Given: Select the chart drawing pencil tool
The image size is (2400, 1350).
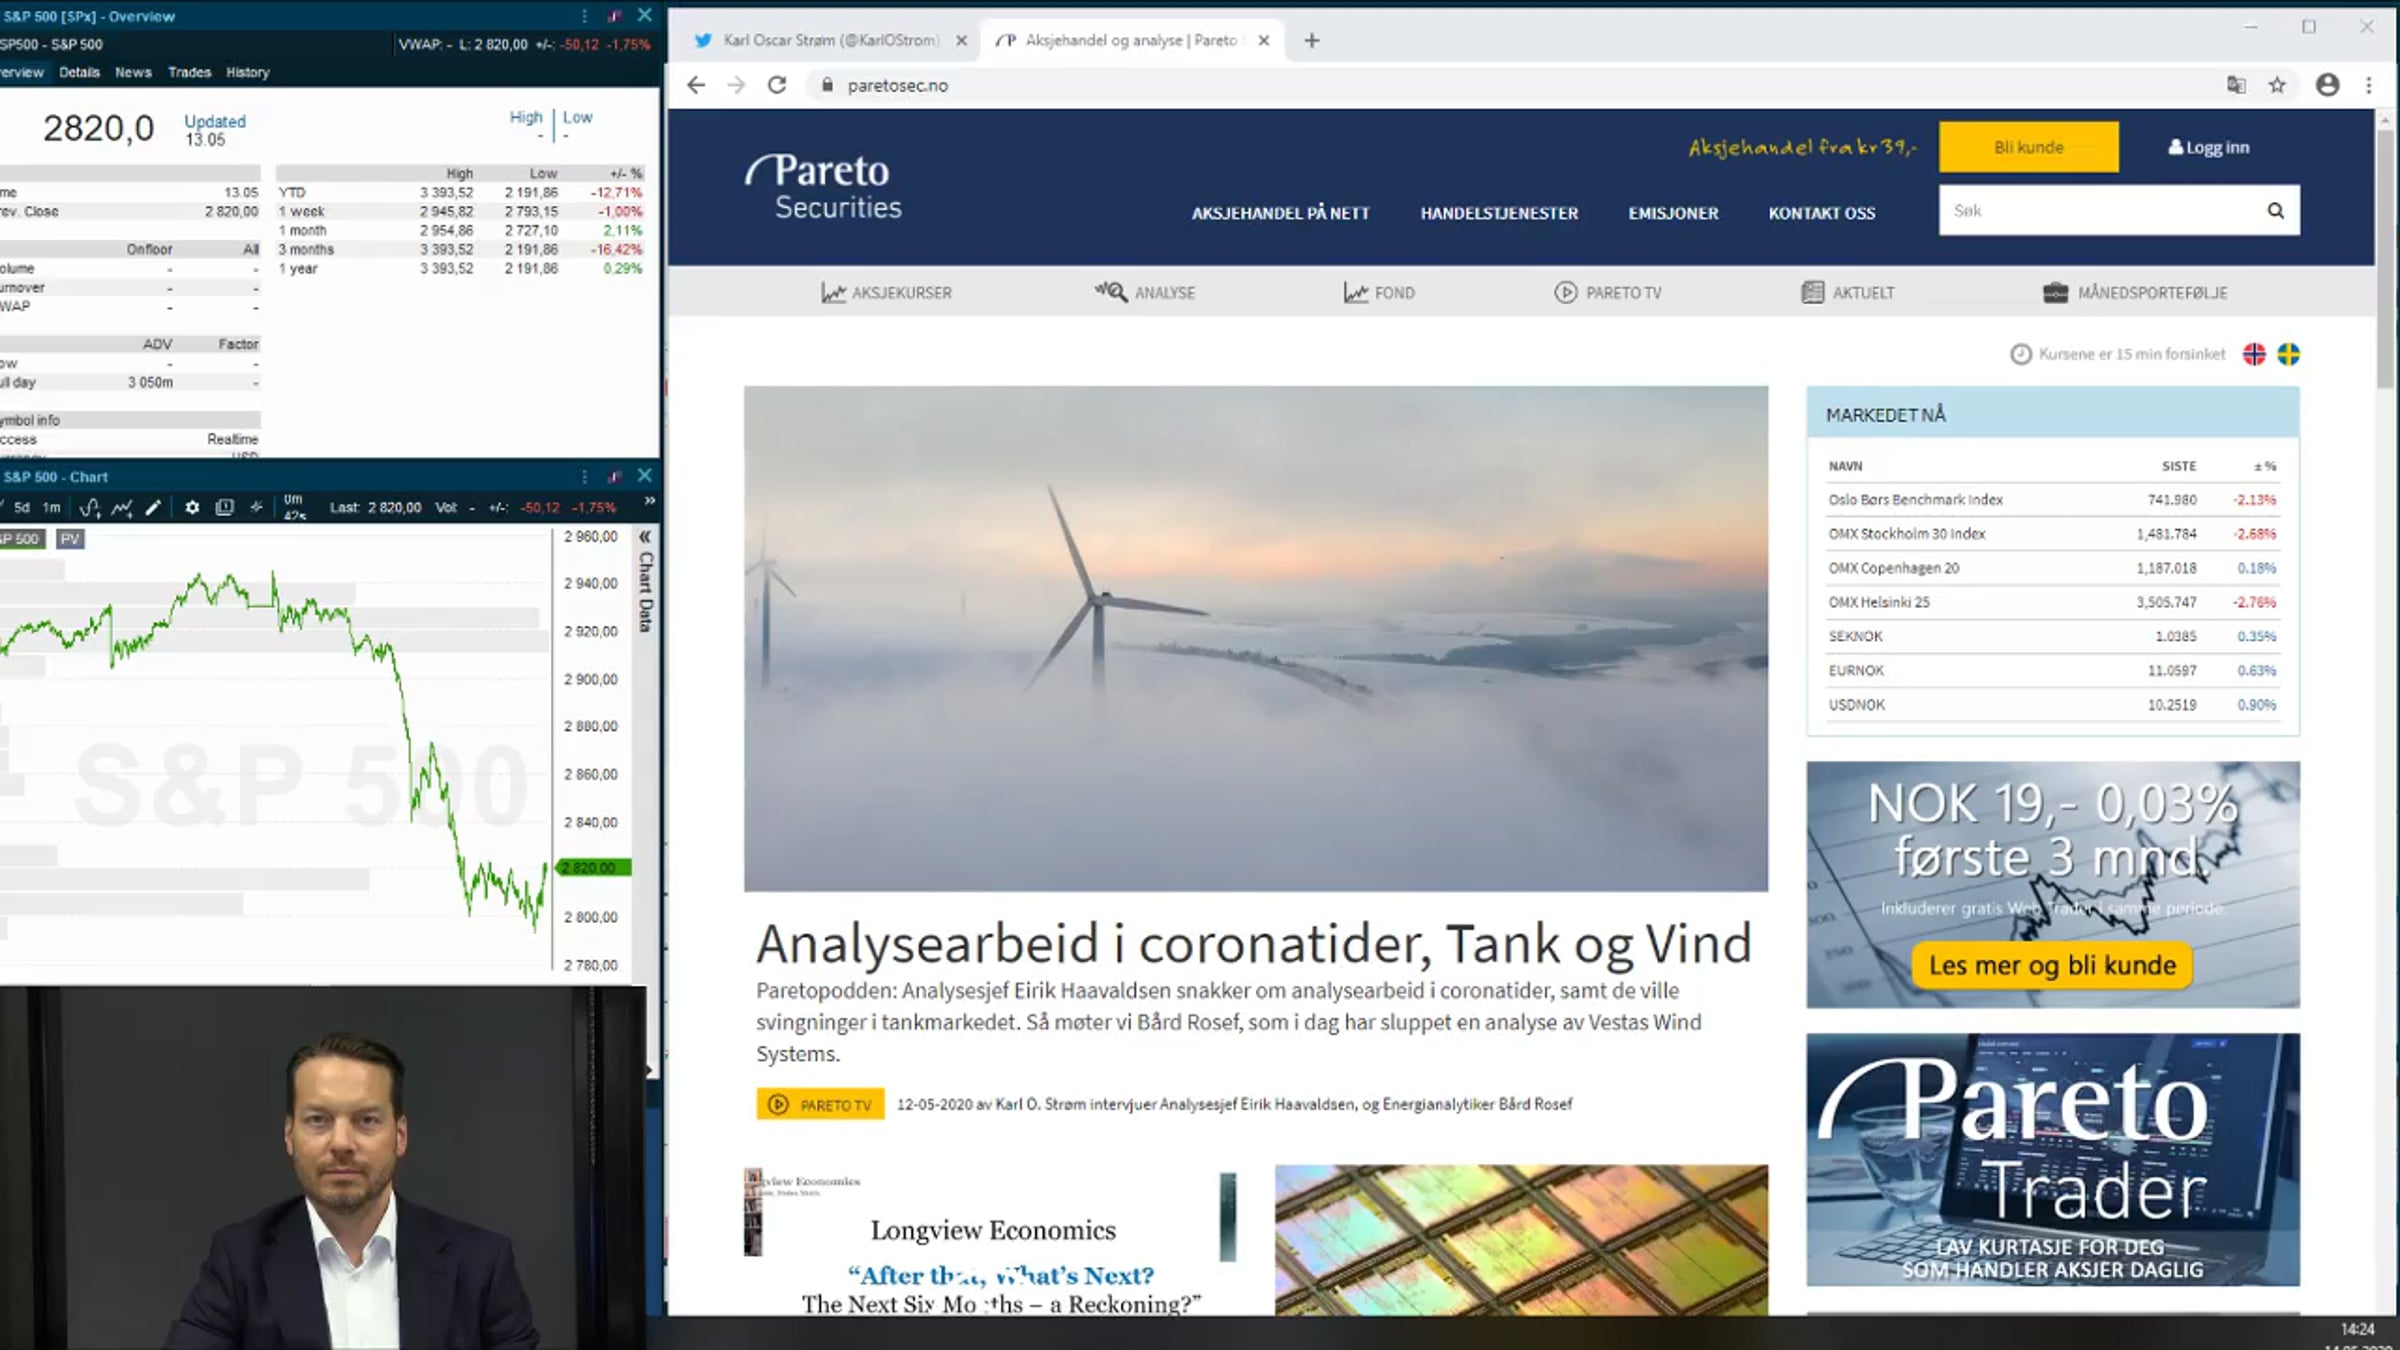Looking at the screenshot, I should [x=153, y=507].
